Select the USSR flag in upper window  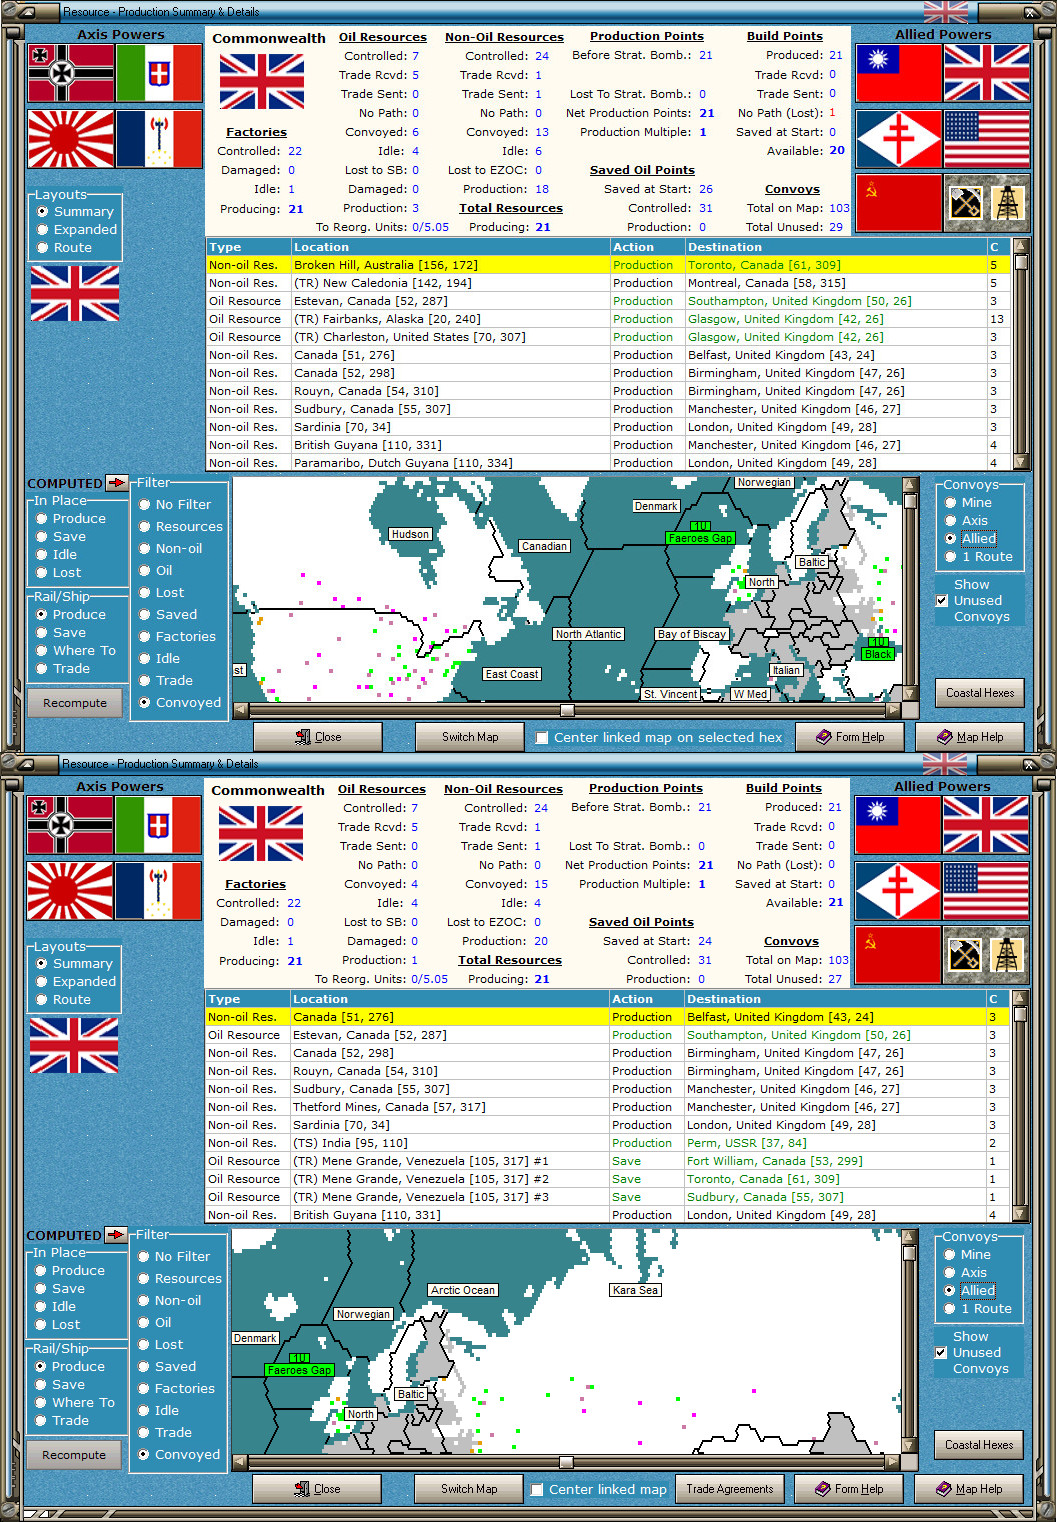coord(899,203)
